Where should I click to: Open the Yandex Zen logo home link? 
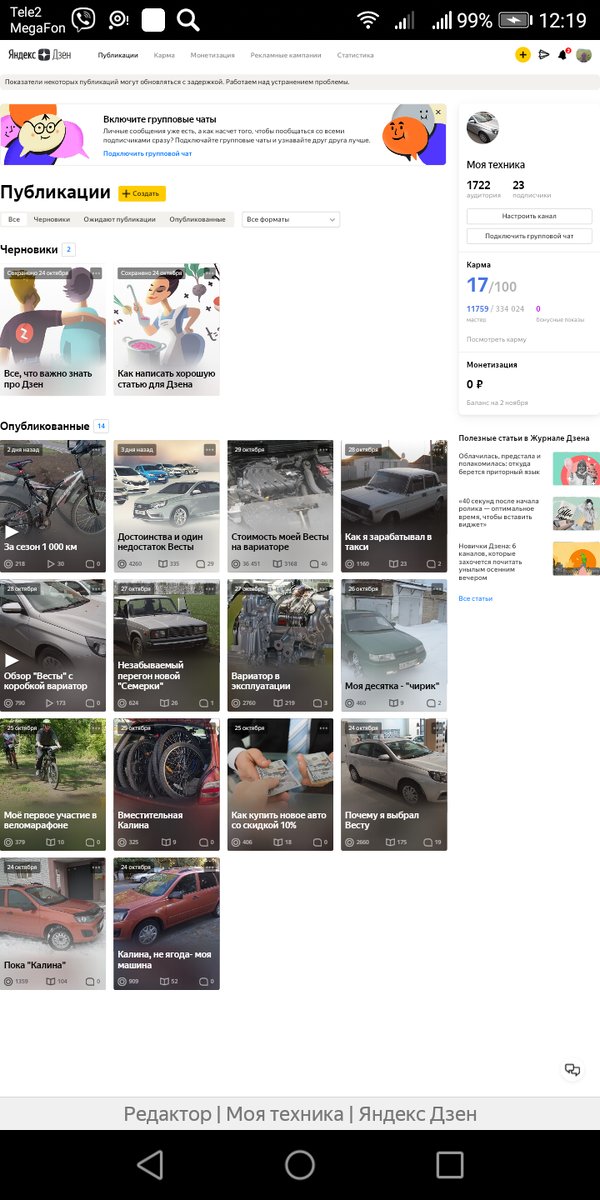pos(40,55)
